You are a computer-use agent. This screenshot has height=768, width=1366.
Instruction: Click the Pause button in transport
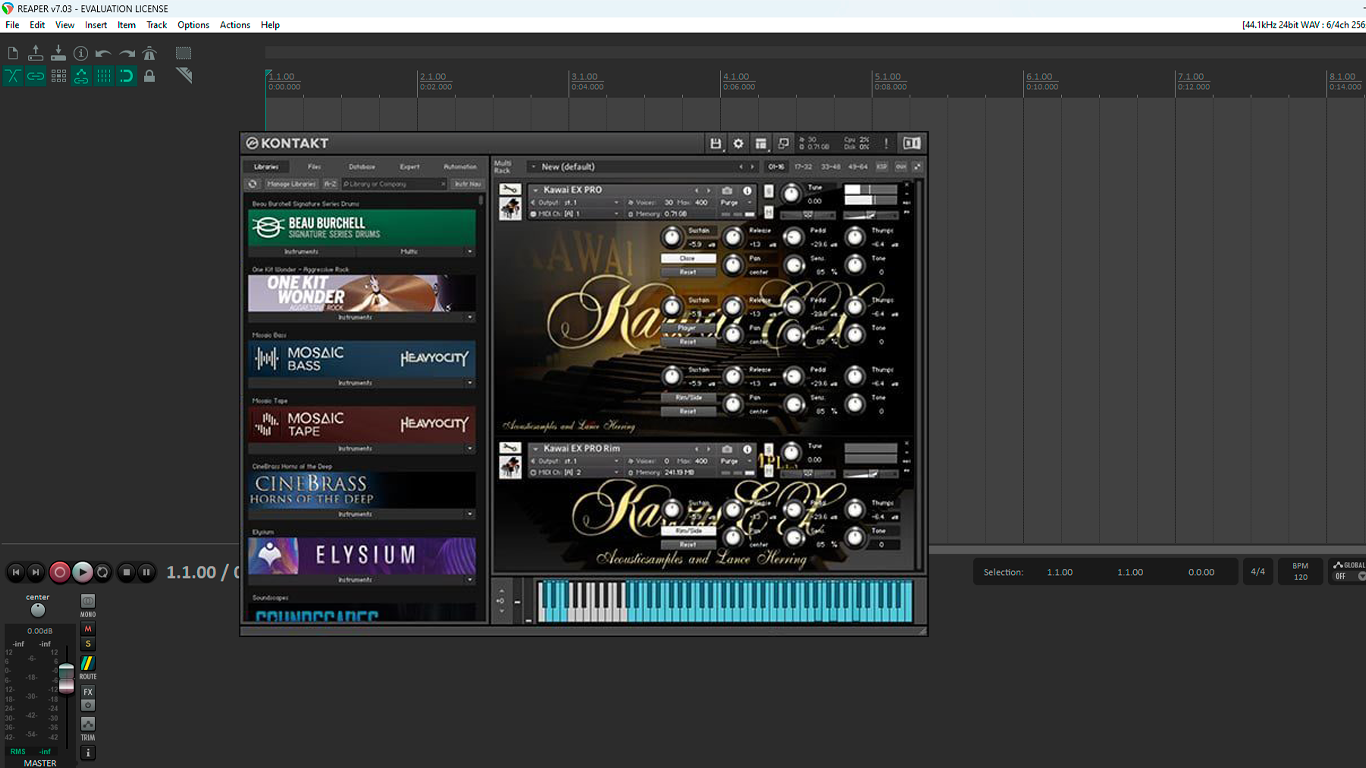point(146,572)
